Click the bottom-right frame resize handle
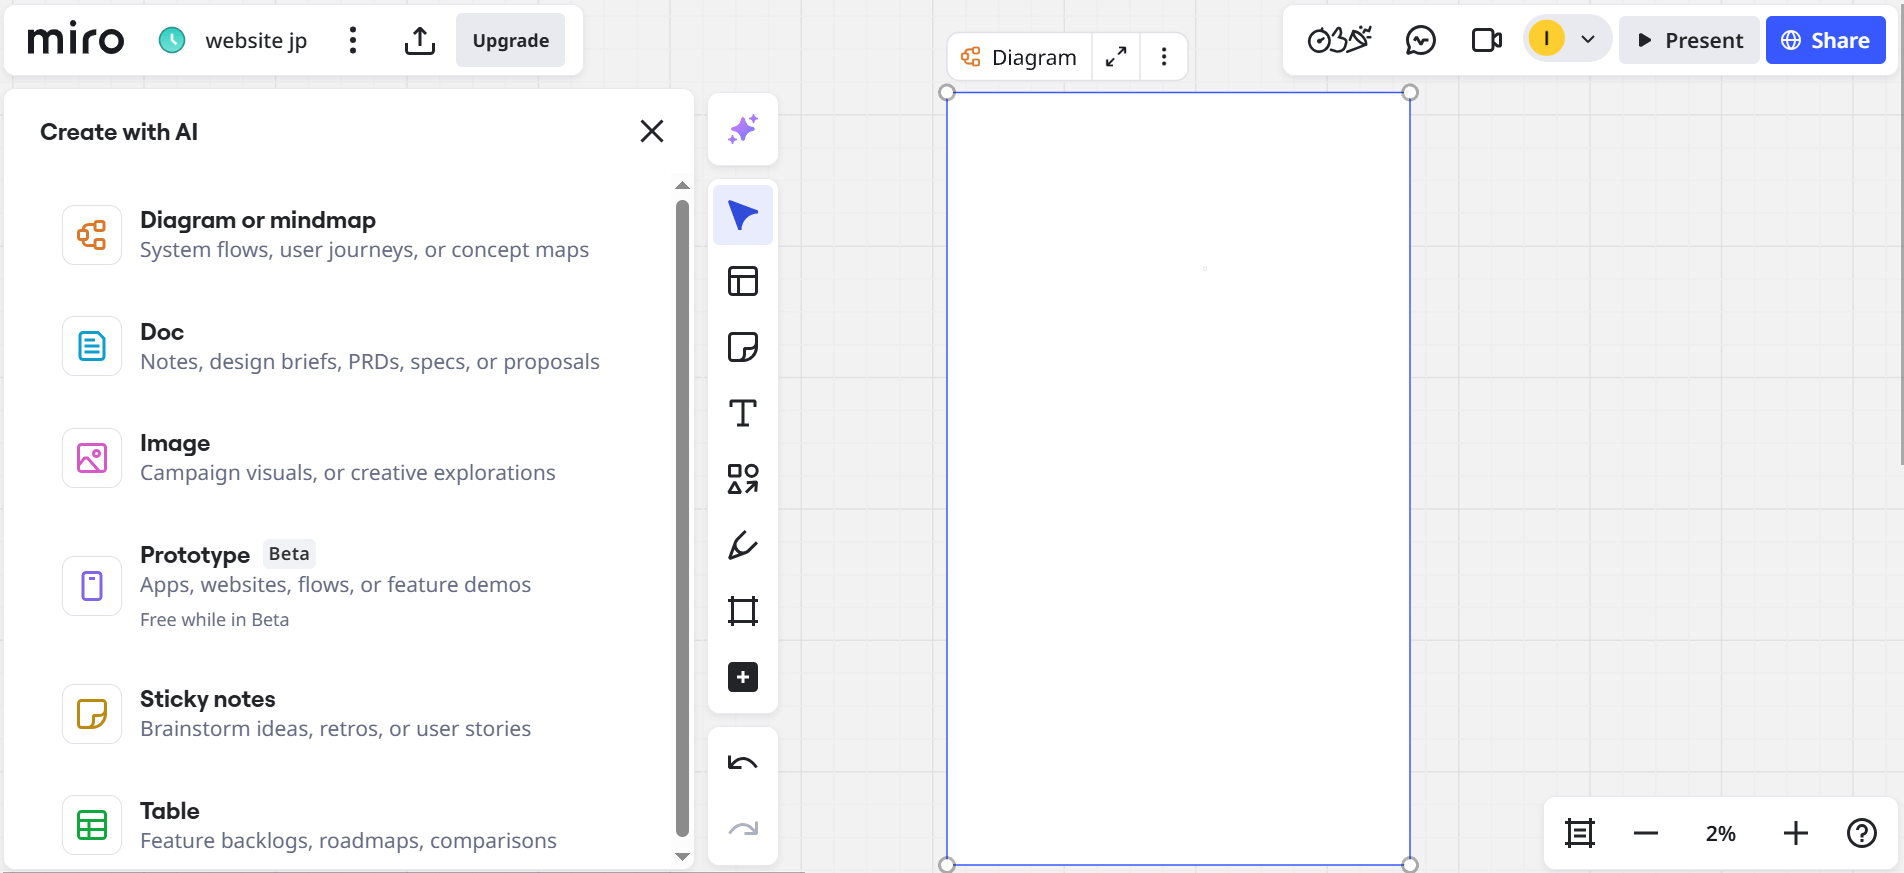 coord(1410,865)
